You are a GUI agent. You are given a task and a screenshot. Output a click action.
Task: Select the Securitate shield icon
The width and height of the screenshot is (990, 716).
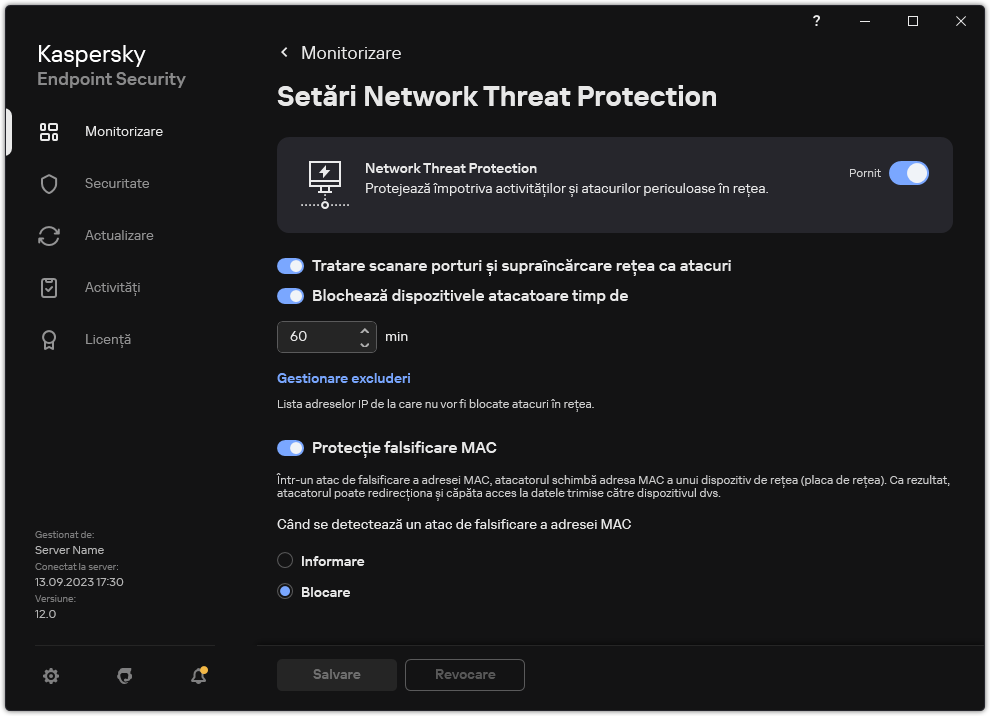49,183
